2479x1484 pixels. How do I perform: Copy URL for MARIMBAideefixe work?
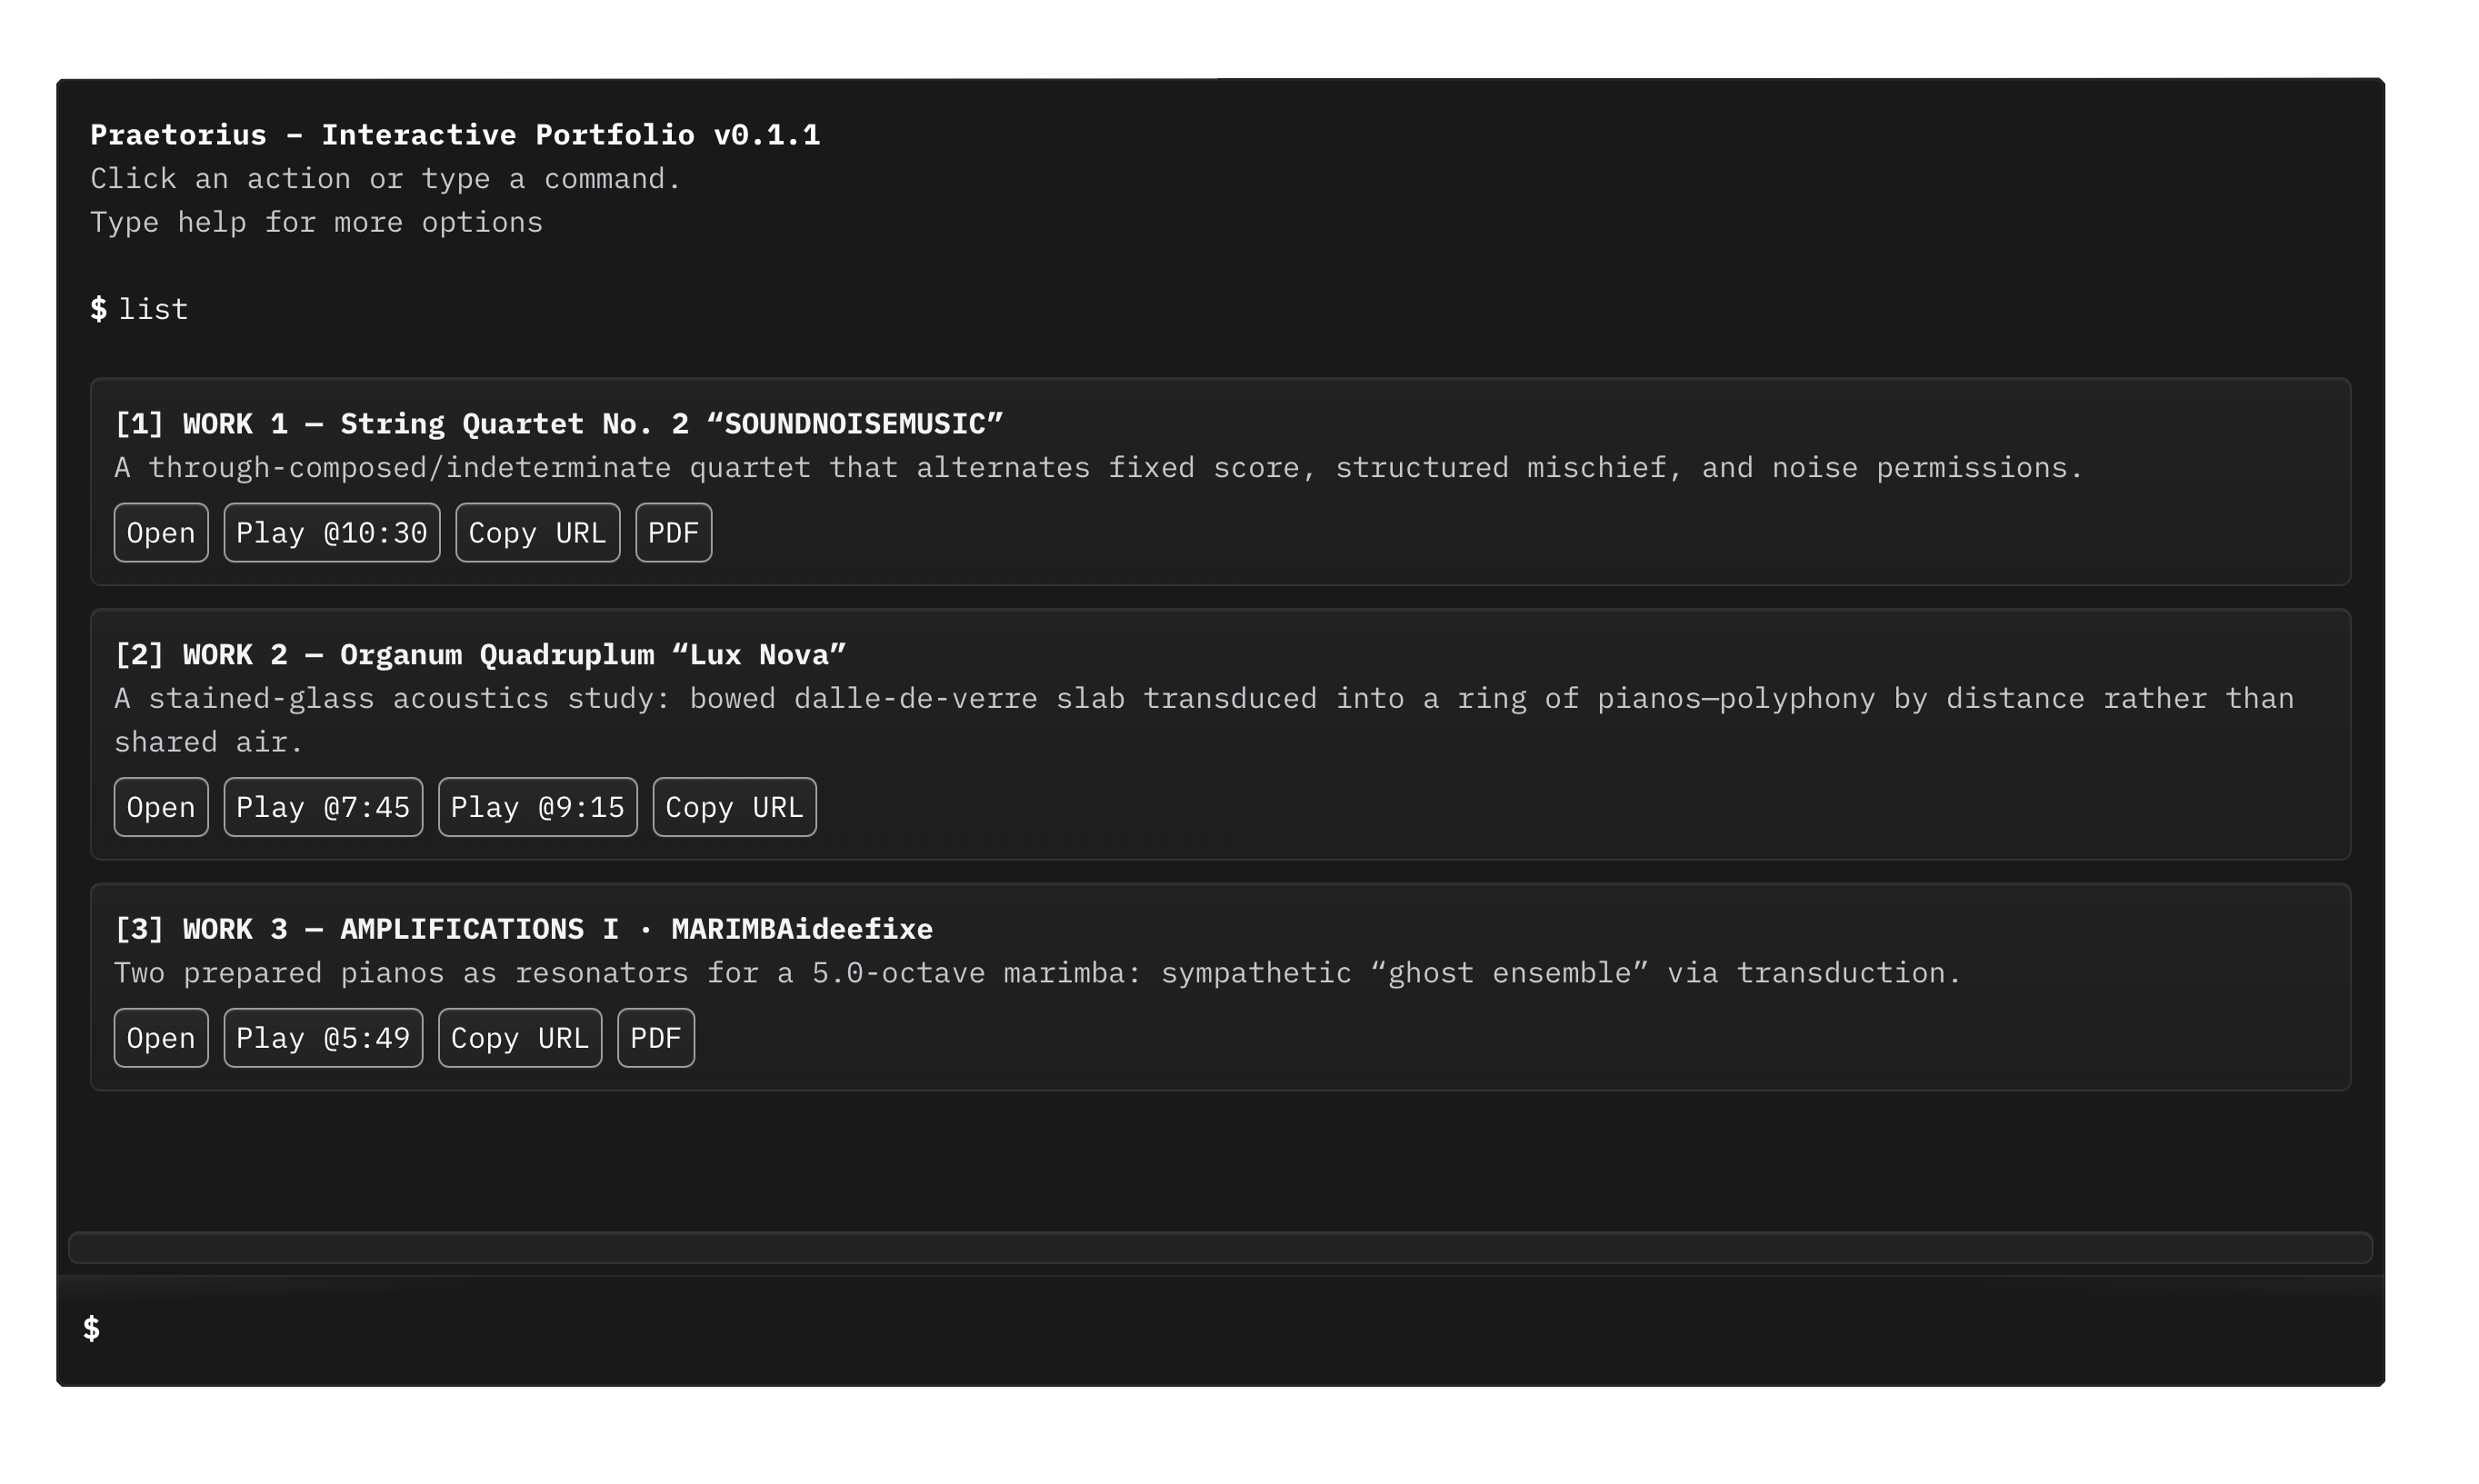(519, 1038)
